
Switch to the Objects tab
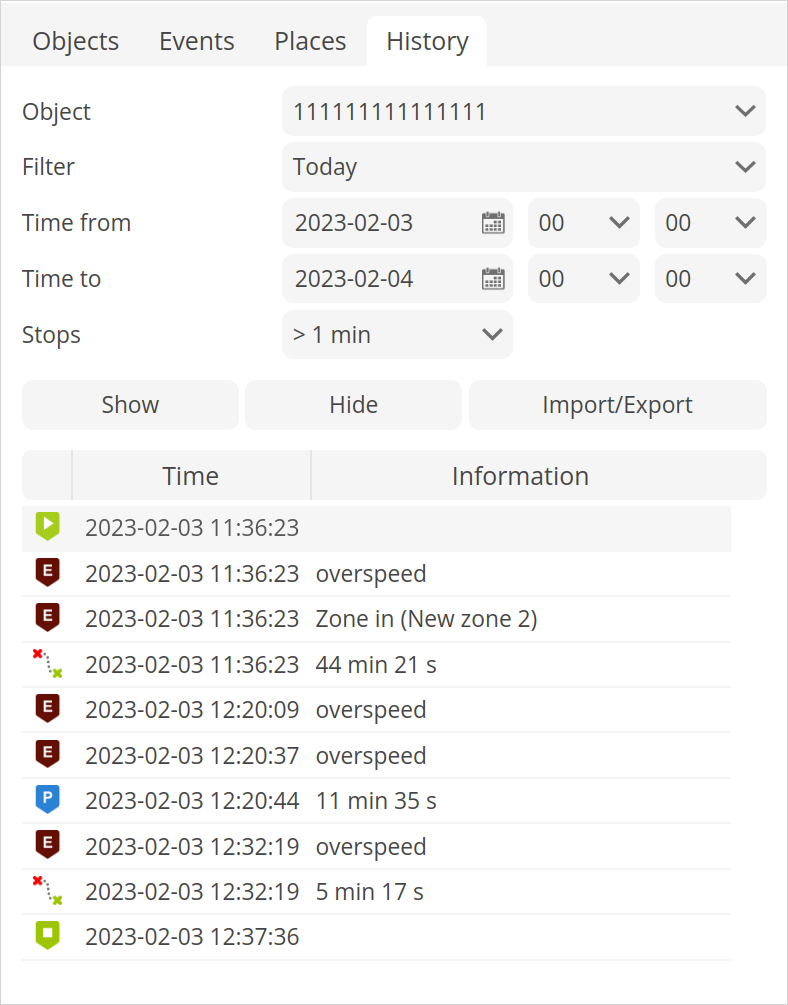tap(76, 42)
